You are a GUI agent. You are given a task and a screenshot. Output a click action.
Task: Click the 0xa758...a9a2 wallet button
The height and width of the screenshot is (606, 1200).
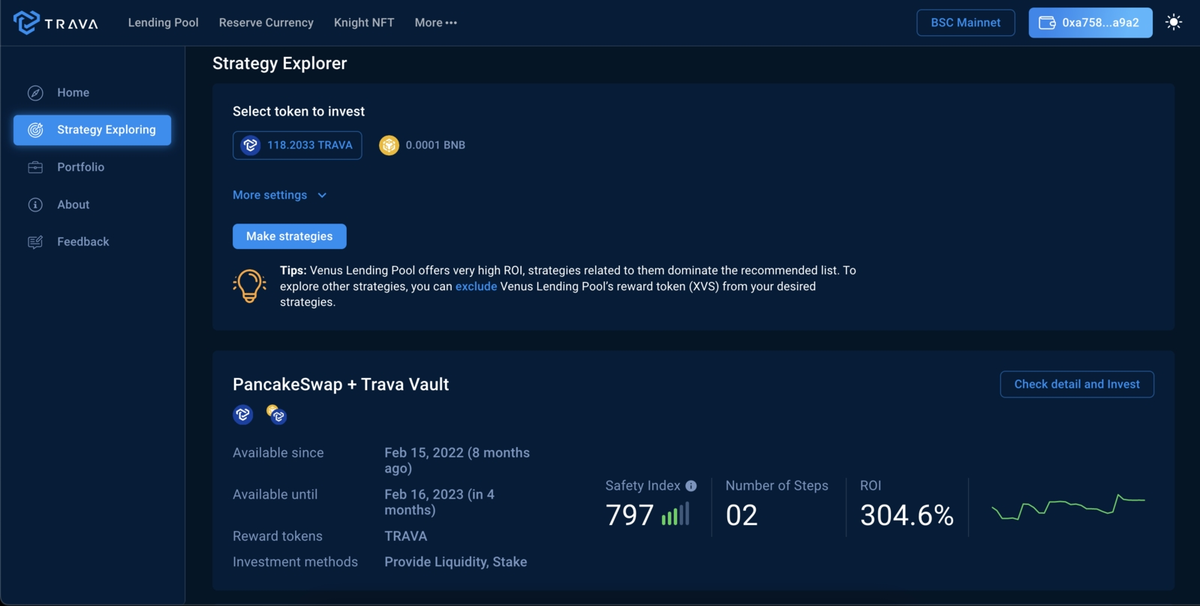tap(1090, 23)
